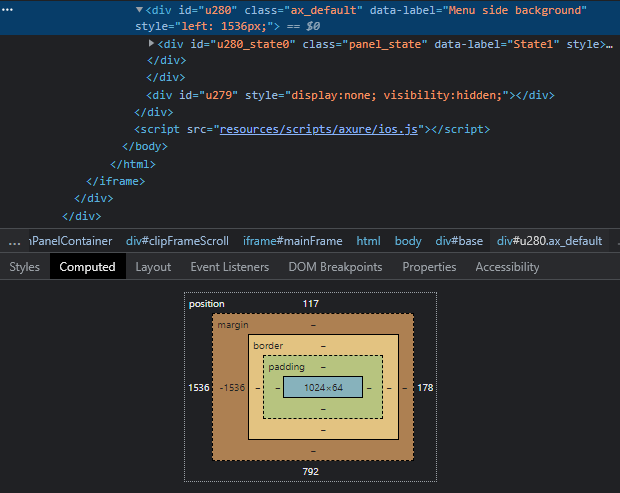Screen dimensions: 620x493
Task: Click the padding label in box model
Action: 286,367
